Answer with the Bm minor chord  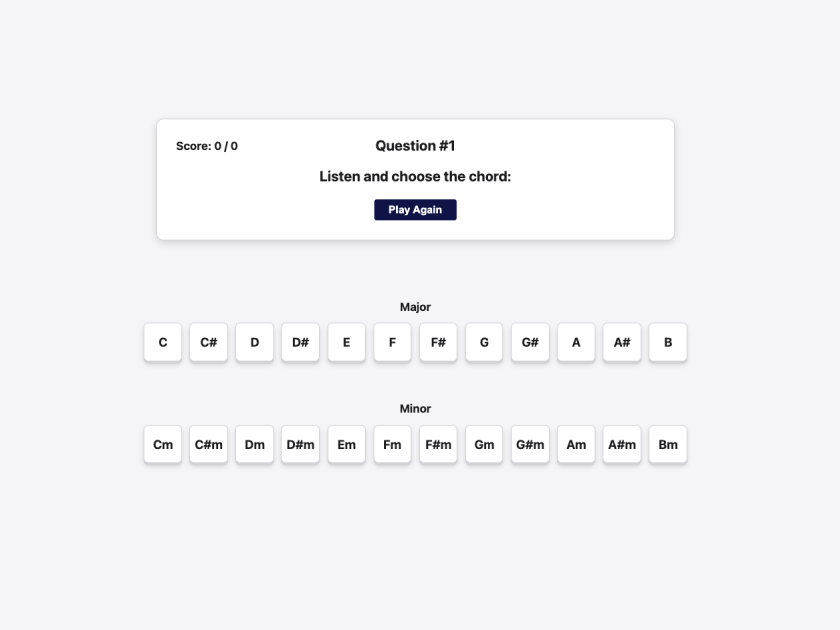(668, 444)
